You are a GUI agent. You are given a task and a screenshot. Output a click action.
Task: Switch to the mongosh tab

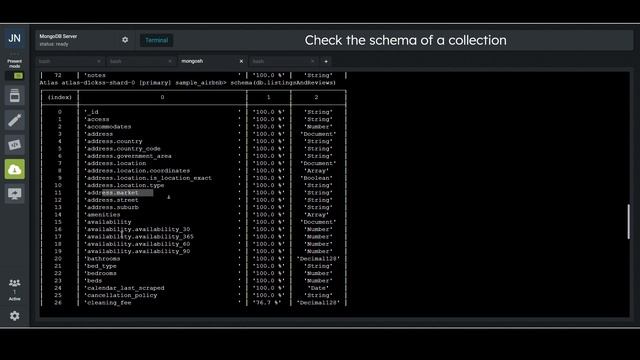pyautogui.click(x=192, y=61)
